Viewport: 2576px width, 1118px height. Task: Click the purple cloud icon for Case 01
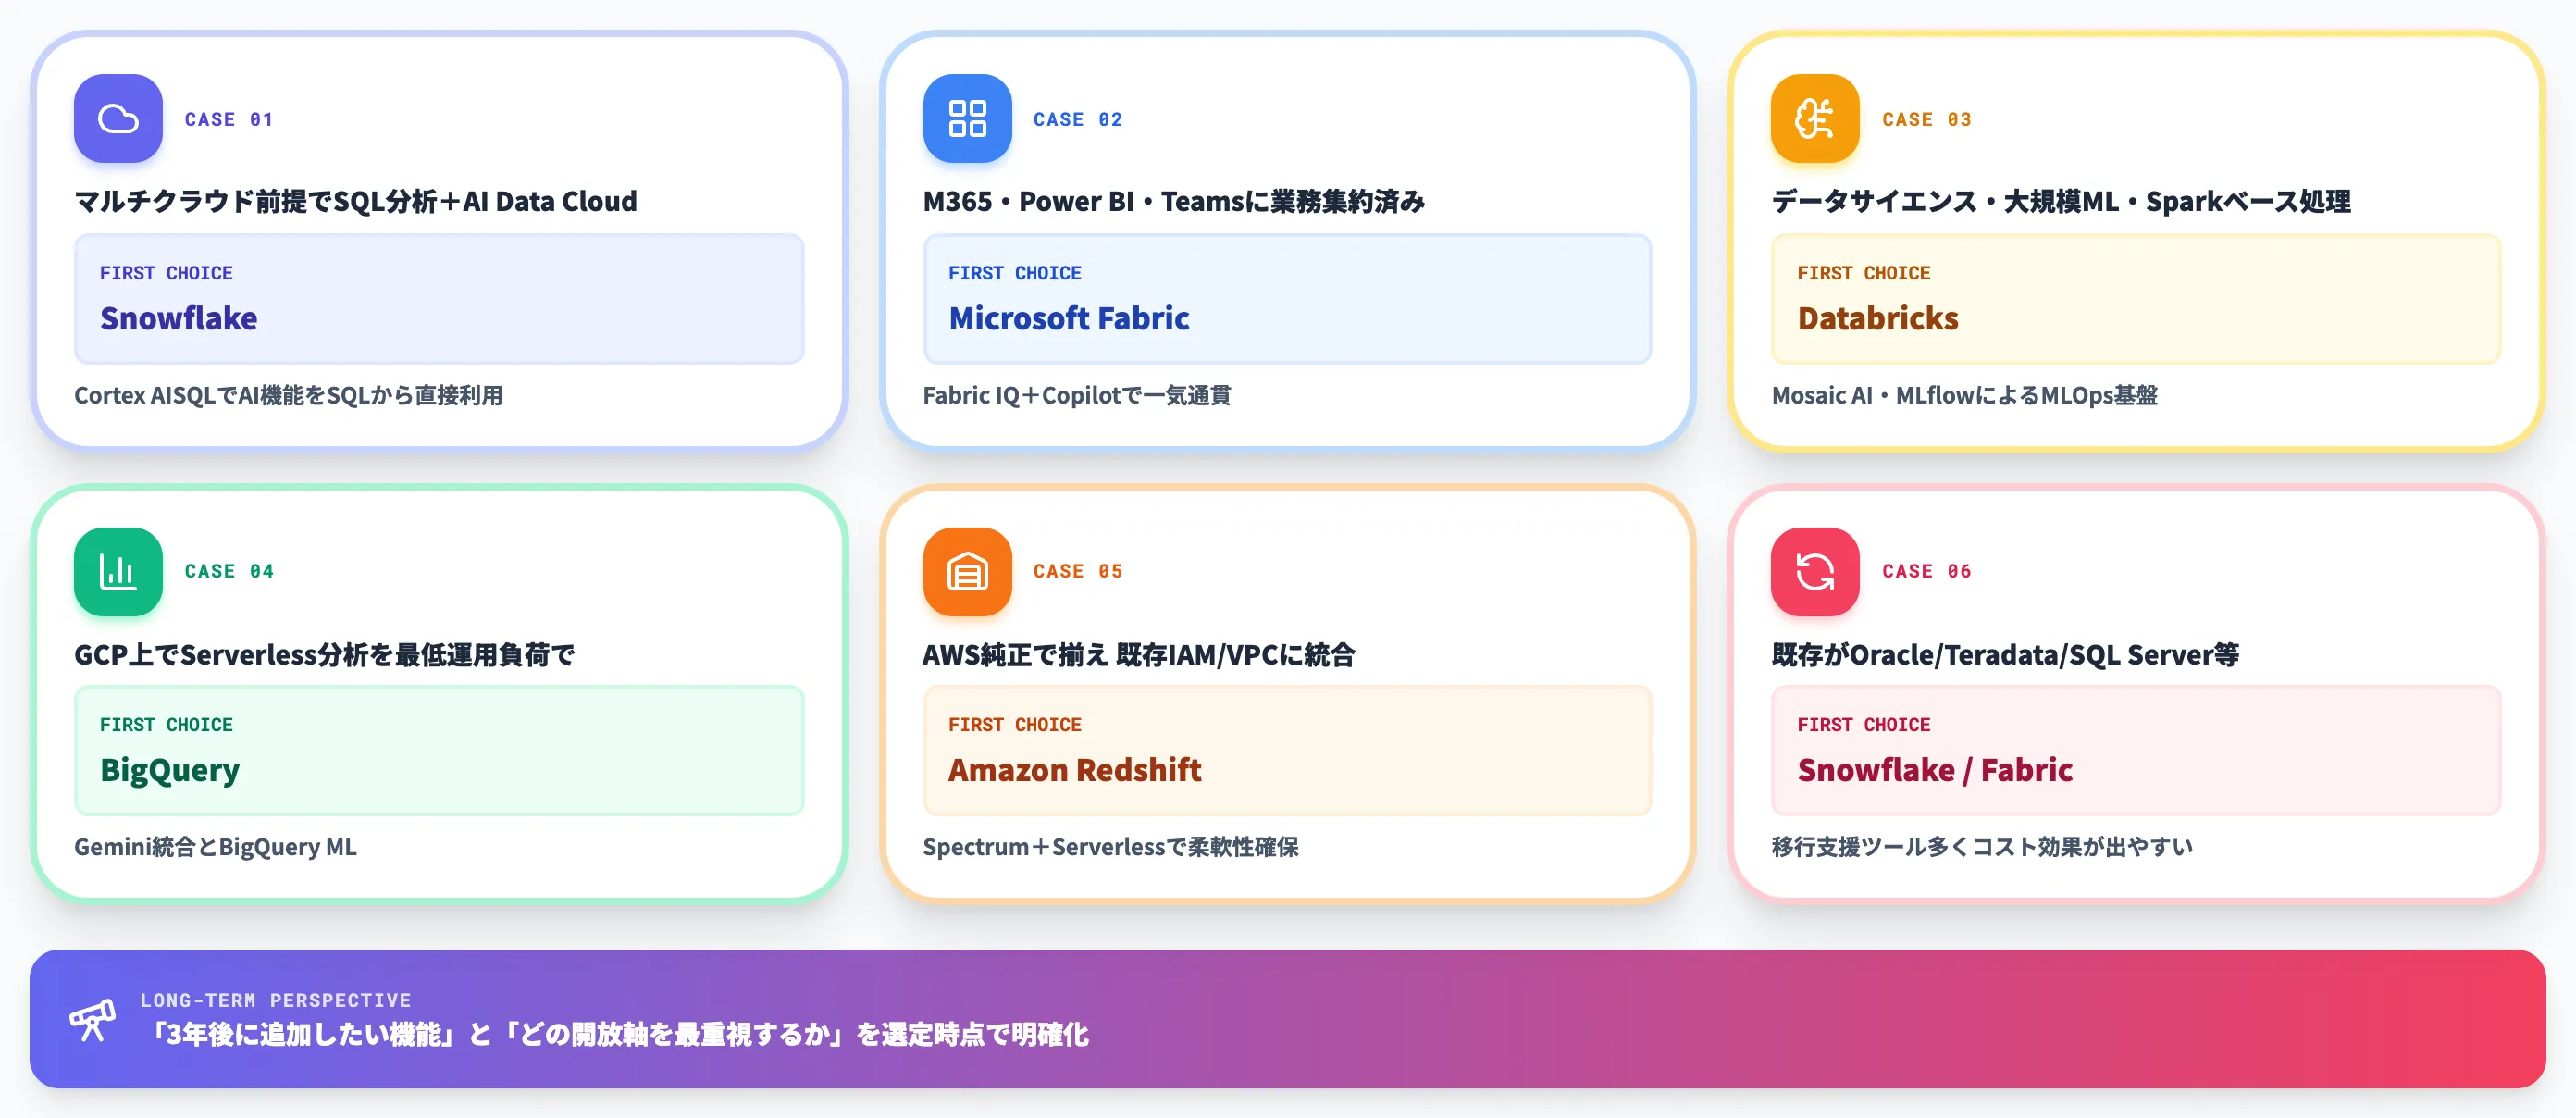[x=118, y=118]
